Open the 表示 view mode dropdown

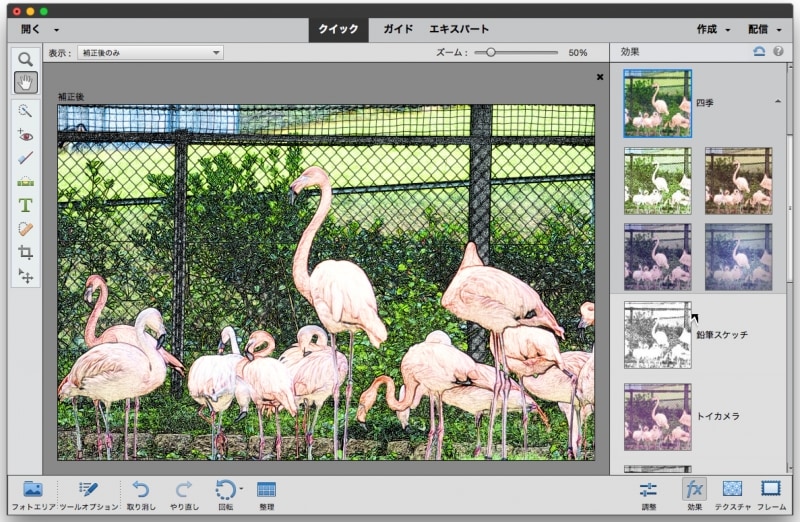pyautogui.click(x=149, y=52)
